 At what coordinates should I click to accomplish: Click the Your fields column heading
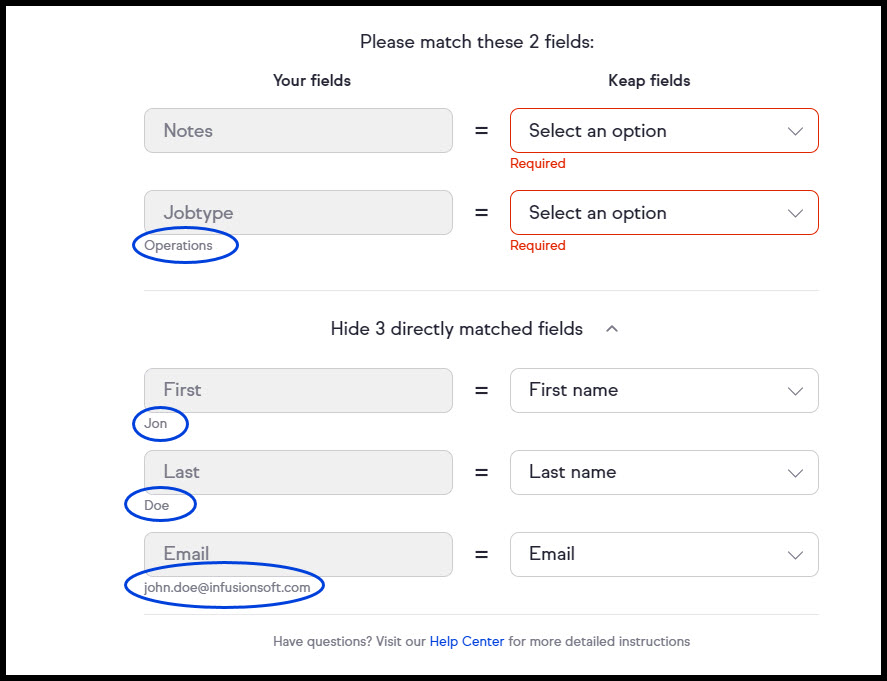point(312,80)
